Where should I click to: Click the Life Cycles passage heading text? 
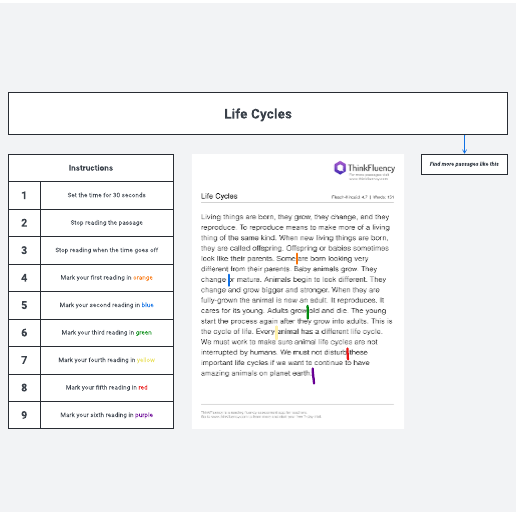pos(219,196)
